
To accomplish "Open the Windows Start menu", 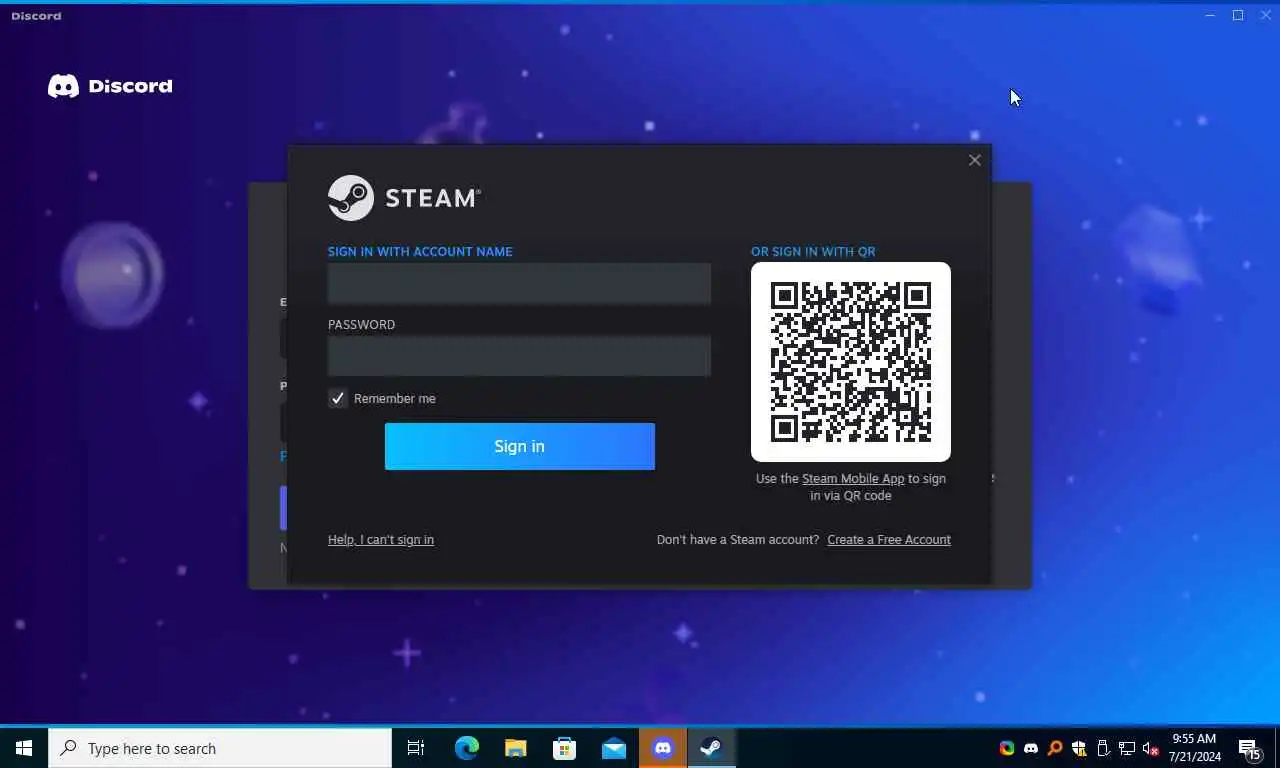I will (24, 748).
